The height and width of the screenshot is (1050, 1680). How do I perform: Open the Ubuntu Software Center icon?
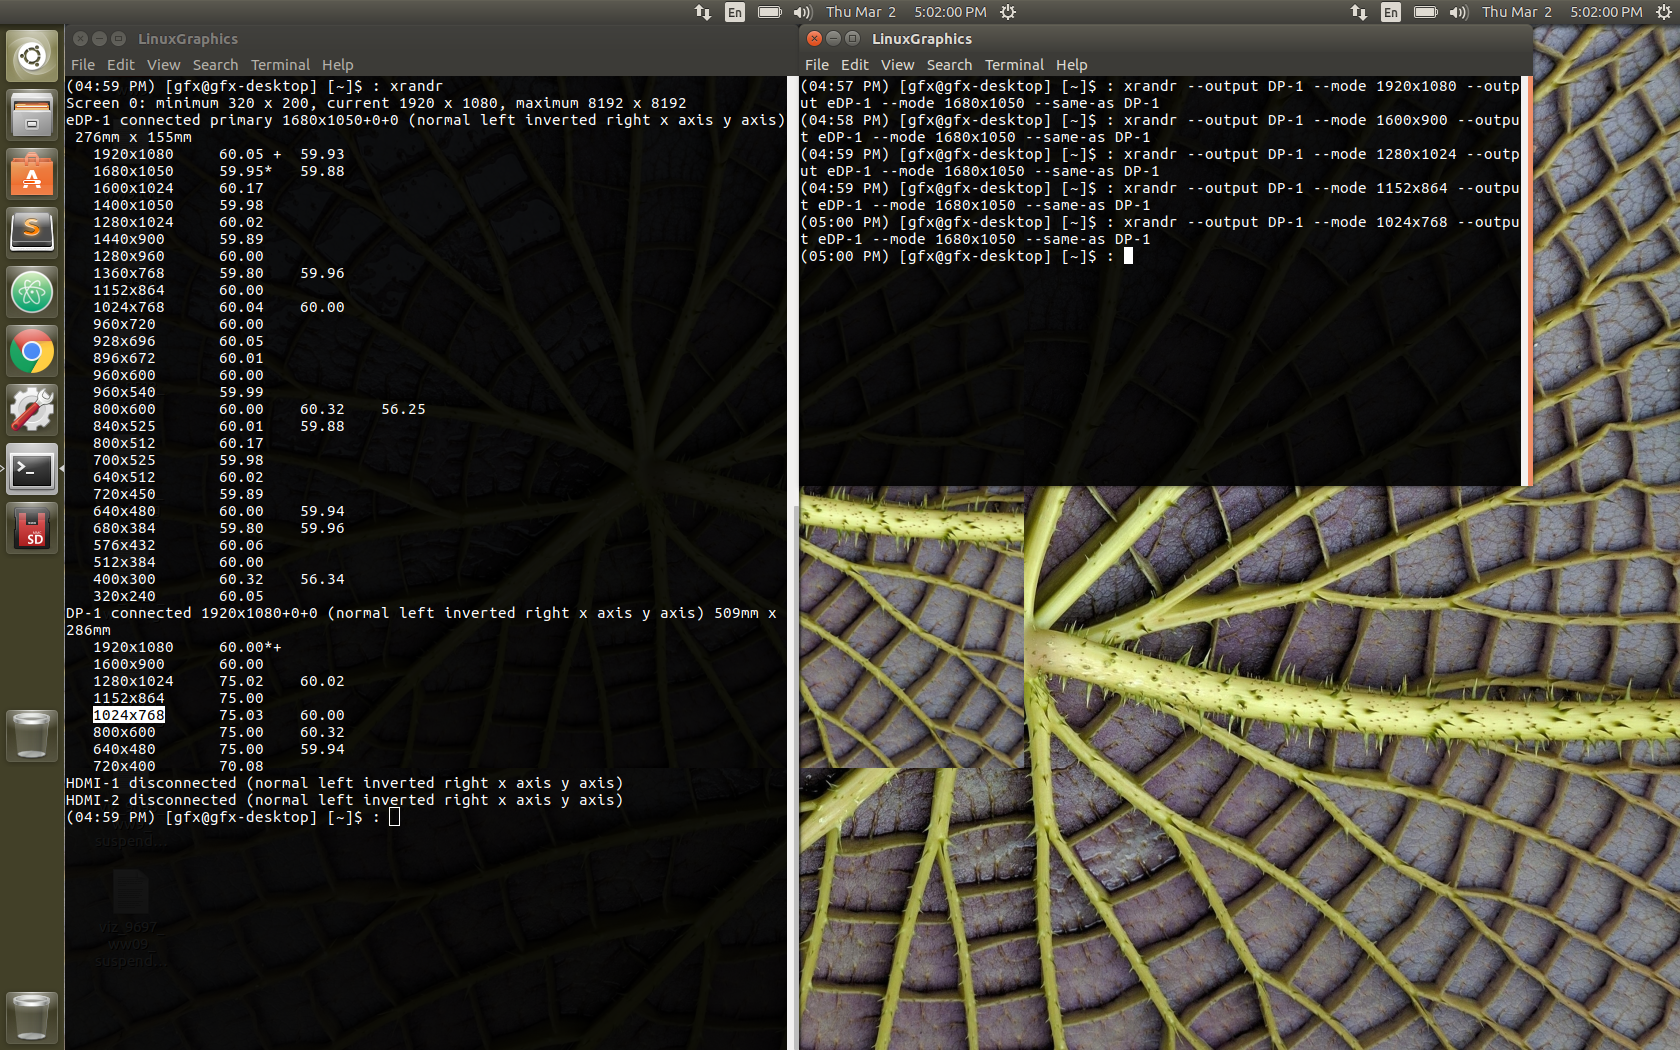(32, 174)
